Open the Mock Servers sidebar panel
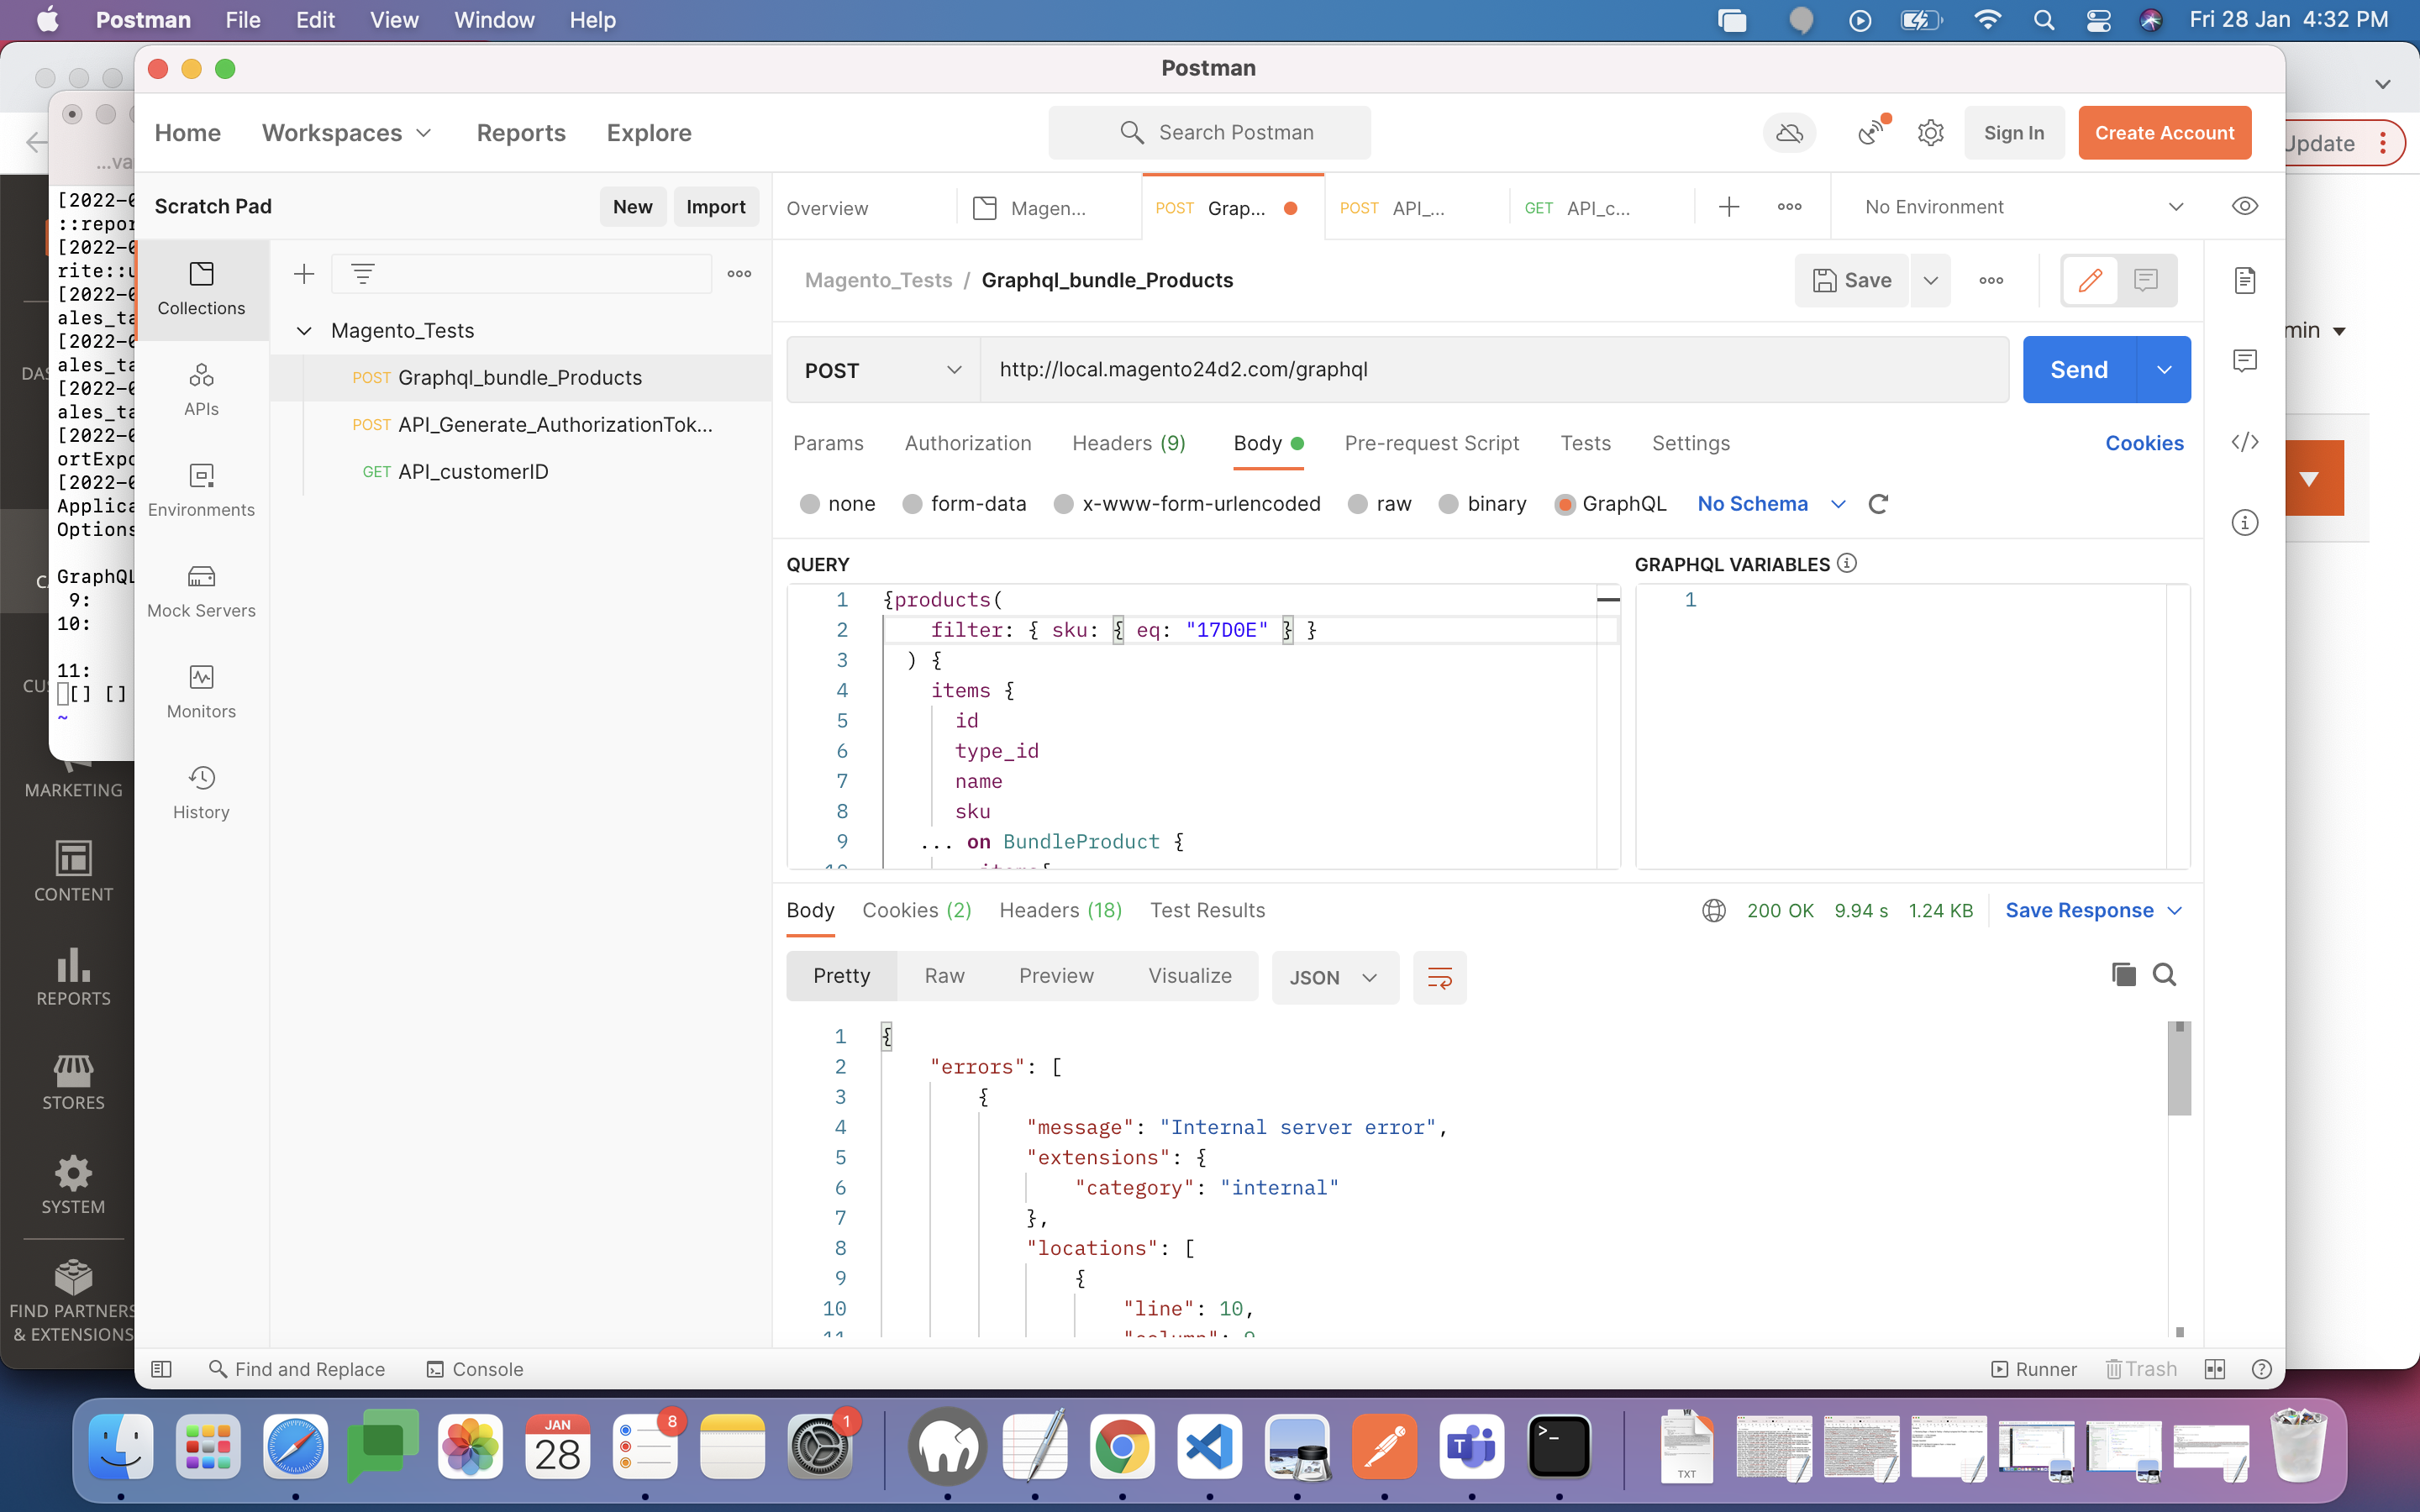2420x1512 pixels. pos(201,591)
